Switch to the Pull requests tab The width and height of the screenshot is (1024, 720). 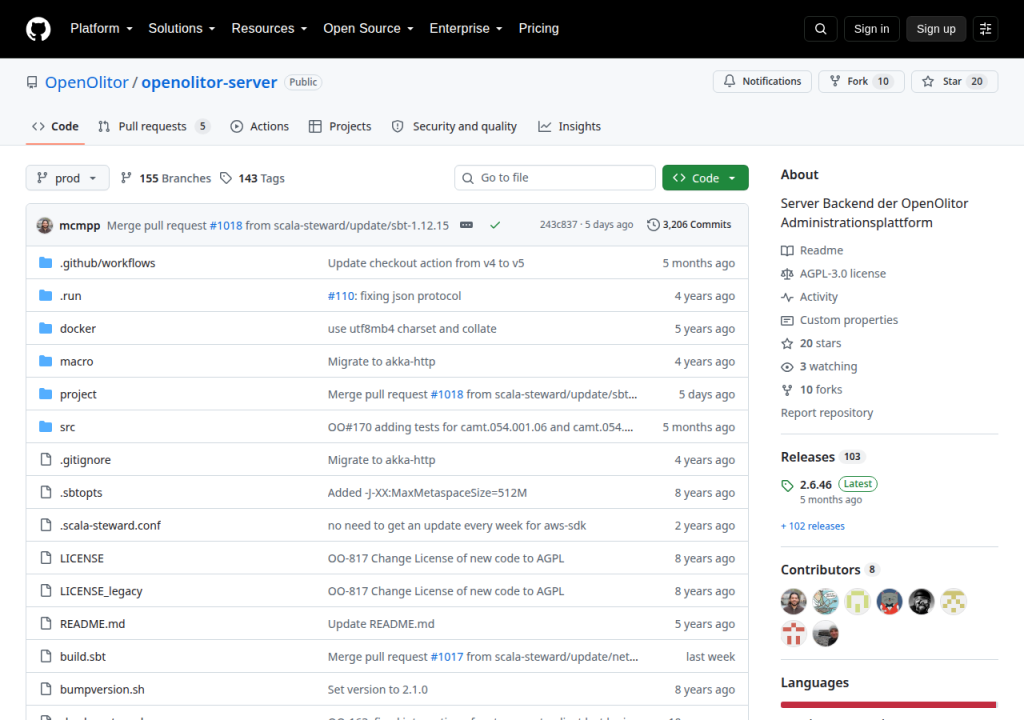point(153,127)
